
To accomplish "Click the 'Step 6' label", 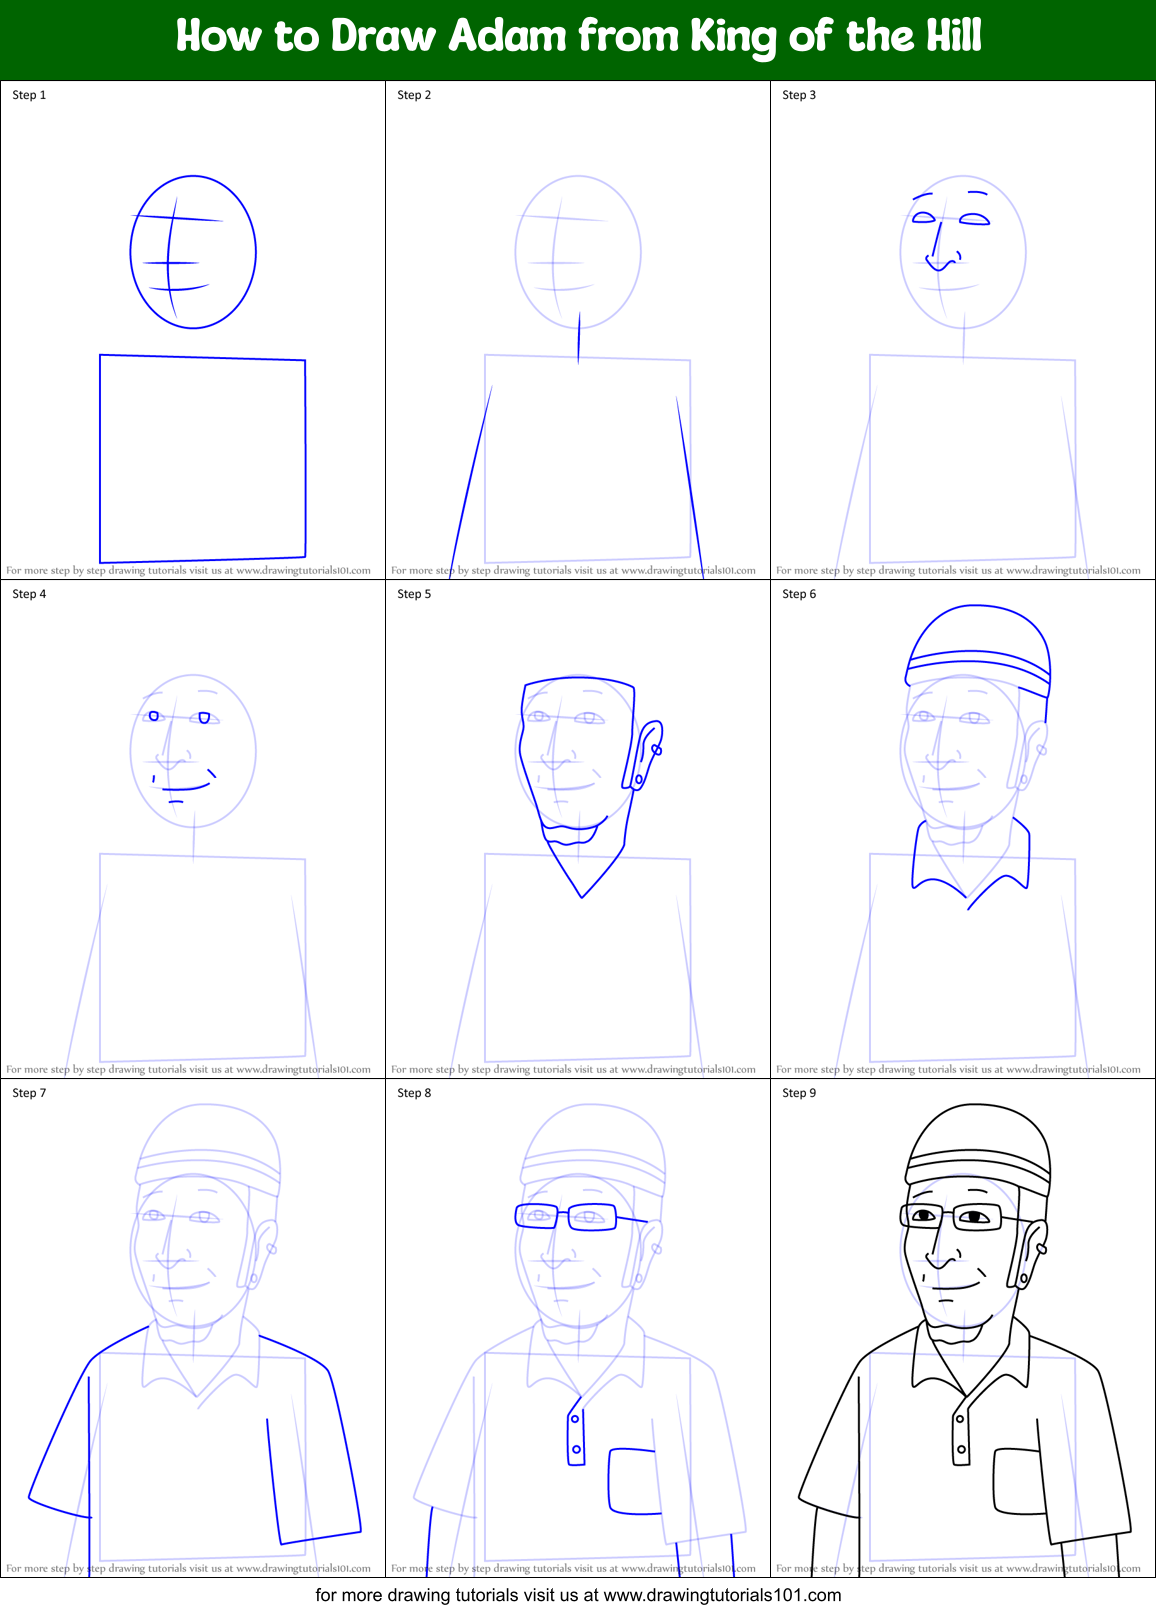I will point(799,594).
